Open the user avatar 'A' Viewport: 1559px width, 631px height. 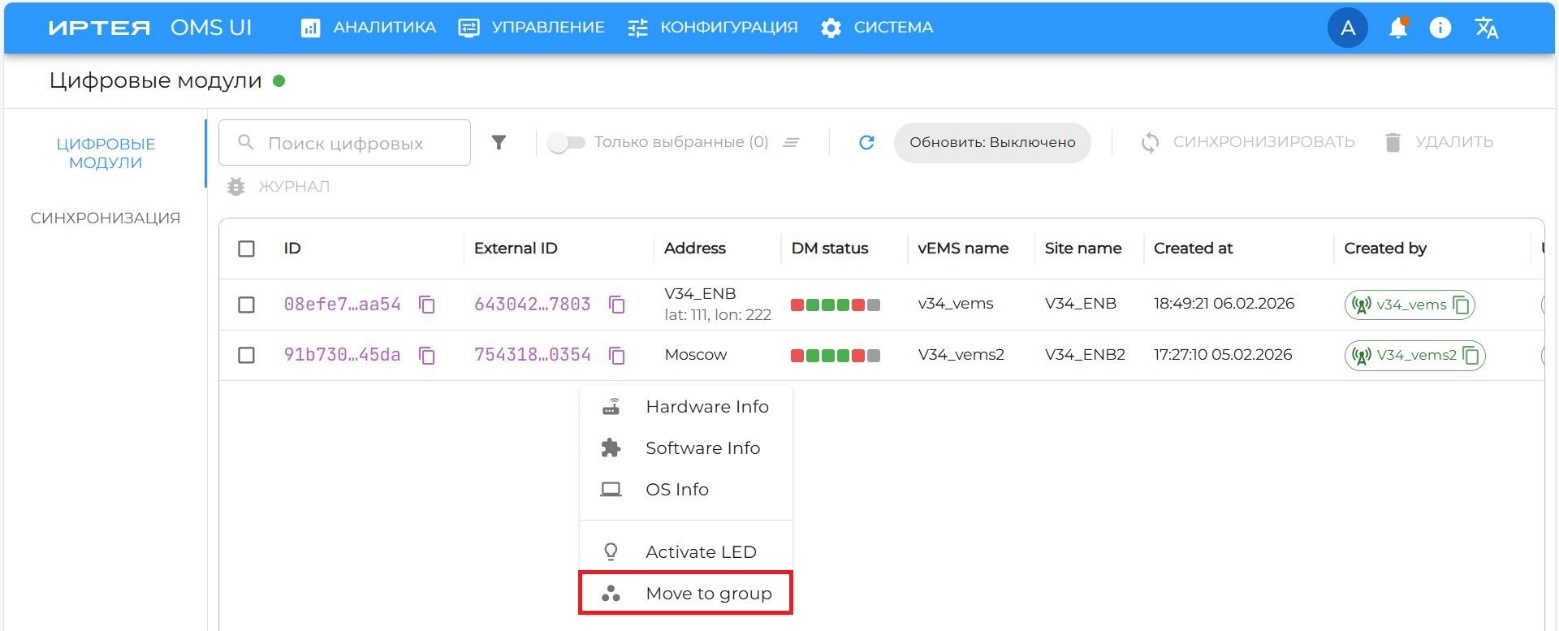coord(1347,28)
